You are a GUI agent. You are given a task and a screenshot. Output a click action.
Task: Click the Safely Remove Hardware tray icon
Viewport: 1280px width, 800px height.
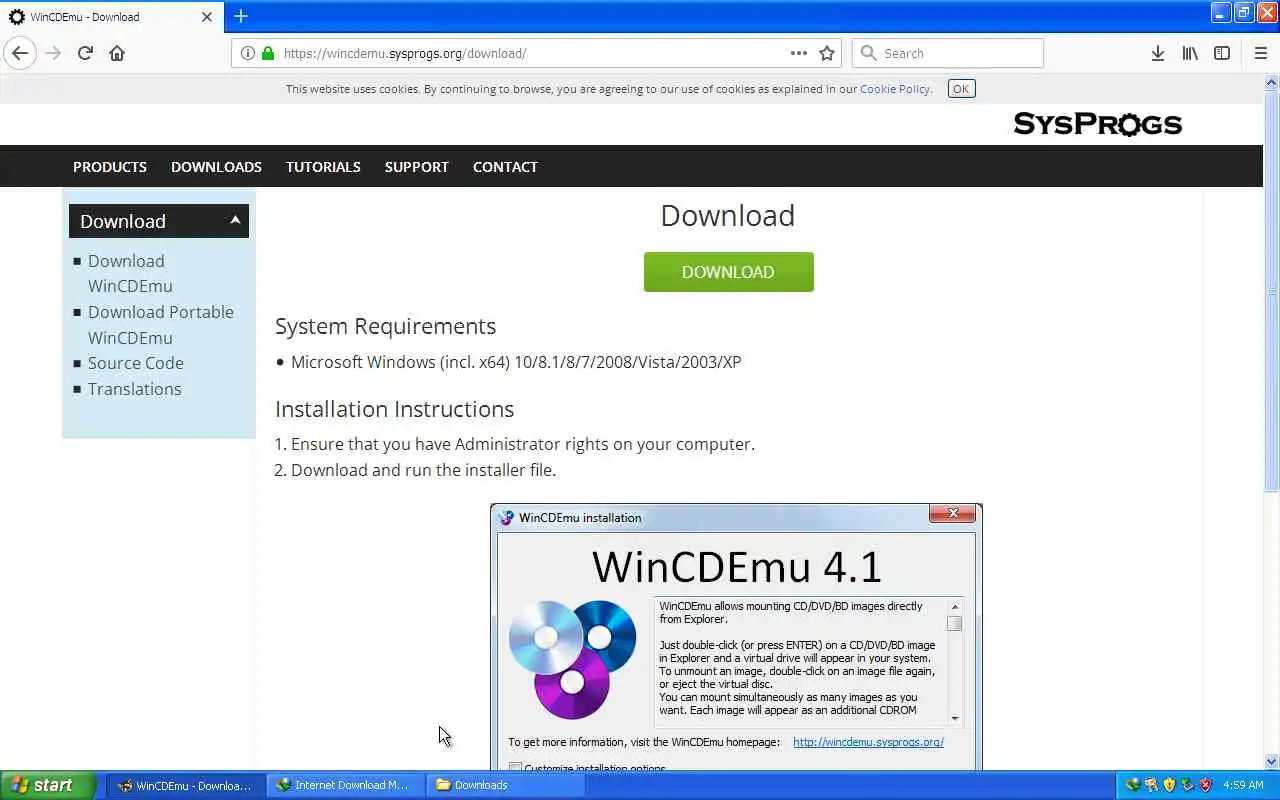(1187, 785)
